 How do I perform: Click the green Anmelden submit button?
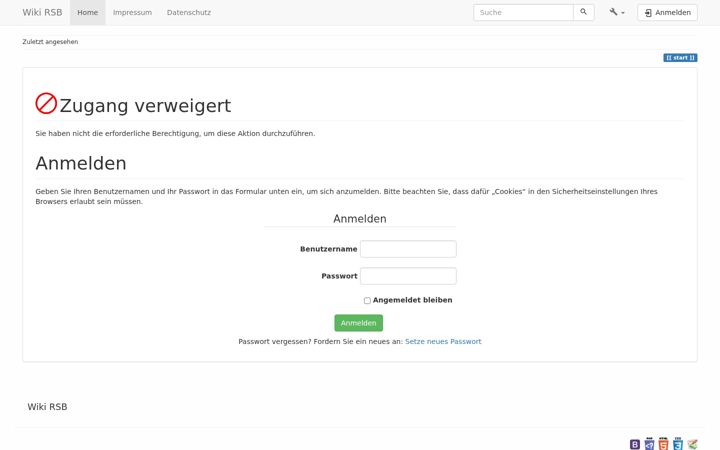[x=359, y=323]
